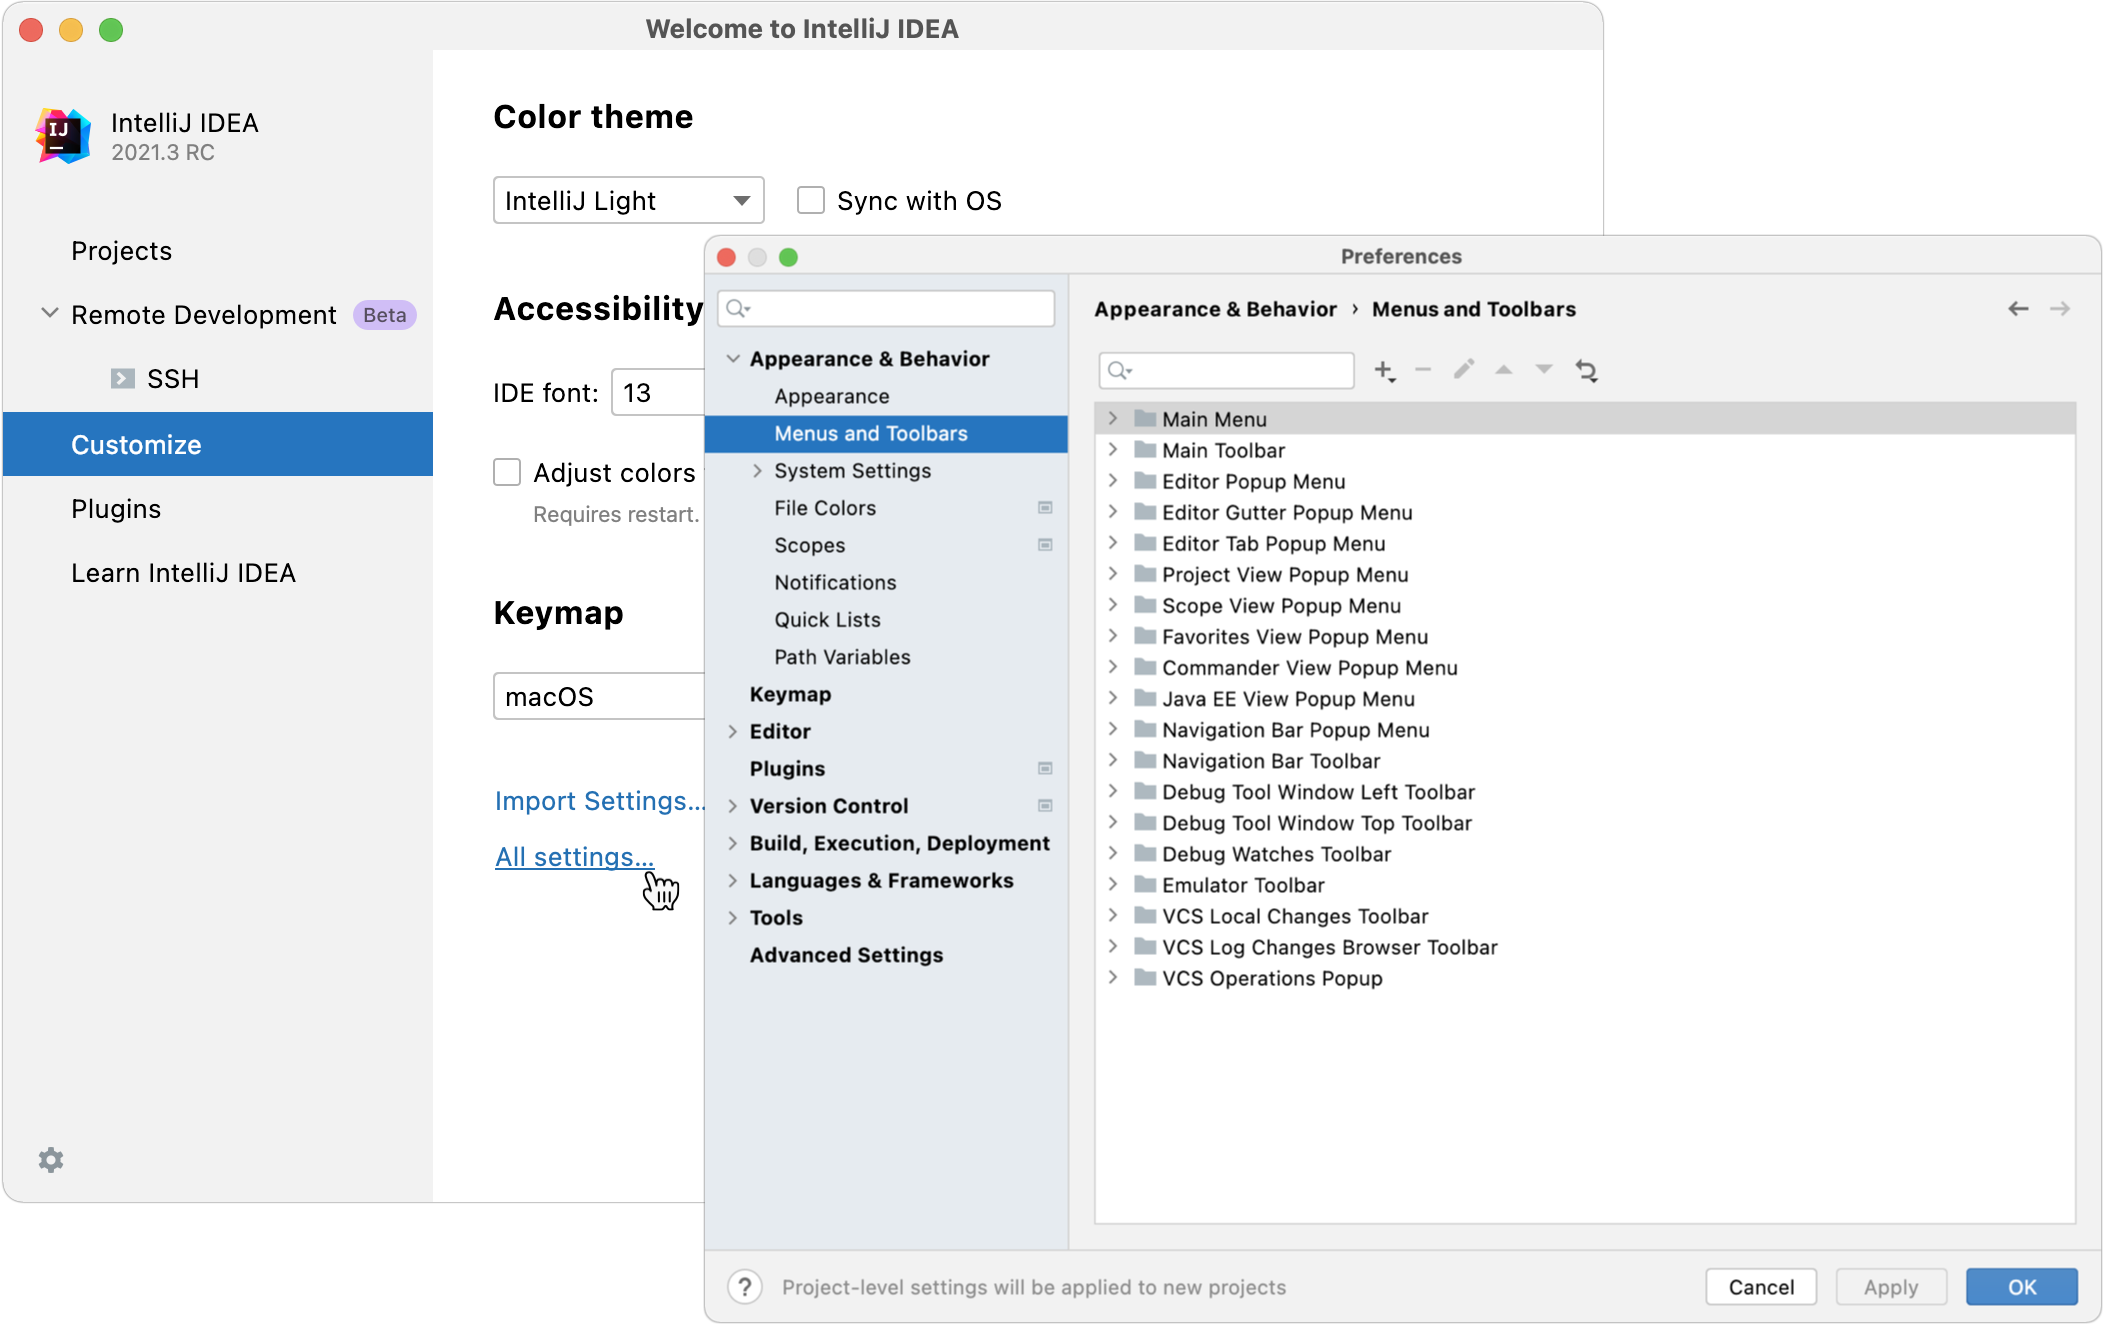Expand the Editor settings section
This screenshot has height=1329, width=2107.
coord(733,732)
